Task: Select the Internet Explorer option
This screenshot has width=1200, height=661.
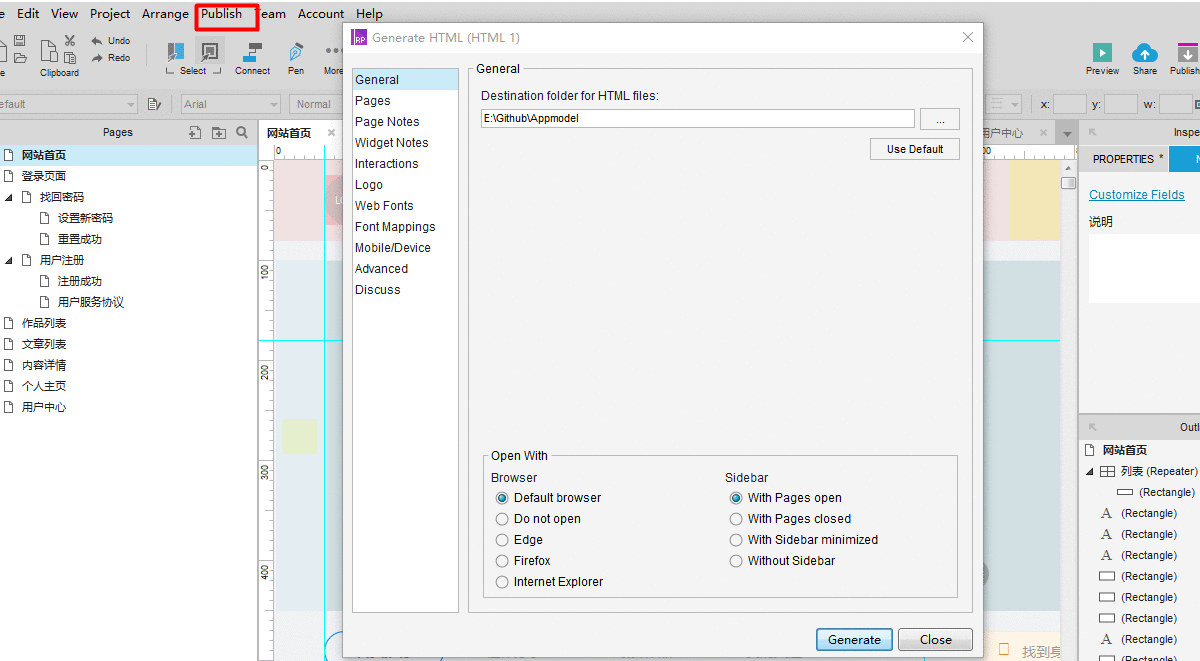Action: (502, 582)
